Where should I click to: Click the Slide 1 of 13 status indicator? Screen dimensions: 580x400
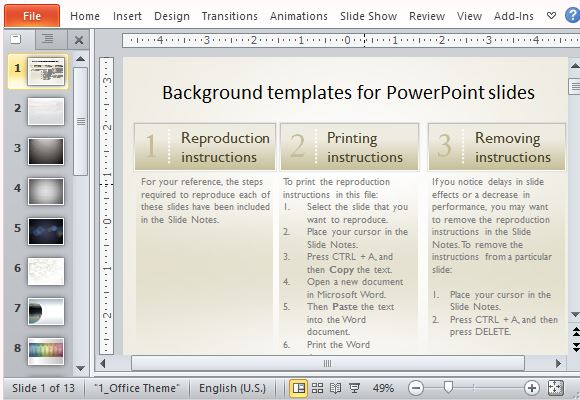coord(43,388)
